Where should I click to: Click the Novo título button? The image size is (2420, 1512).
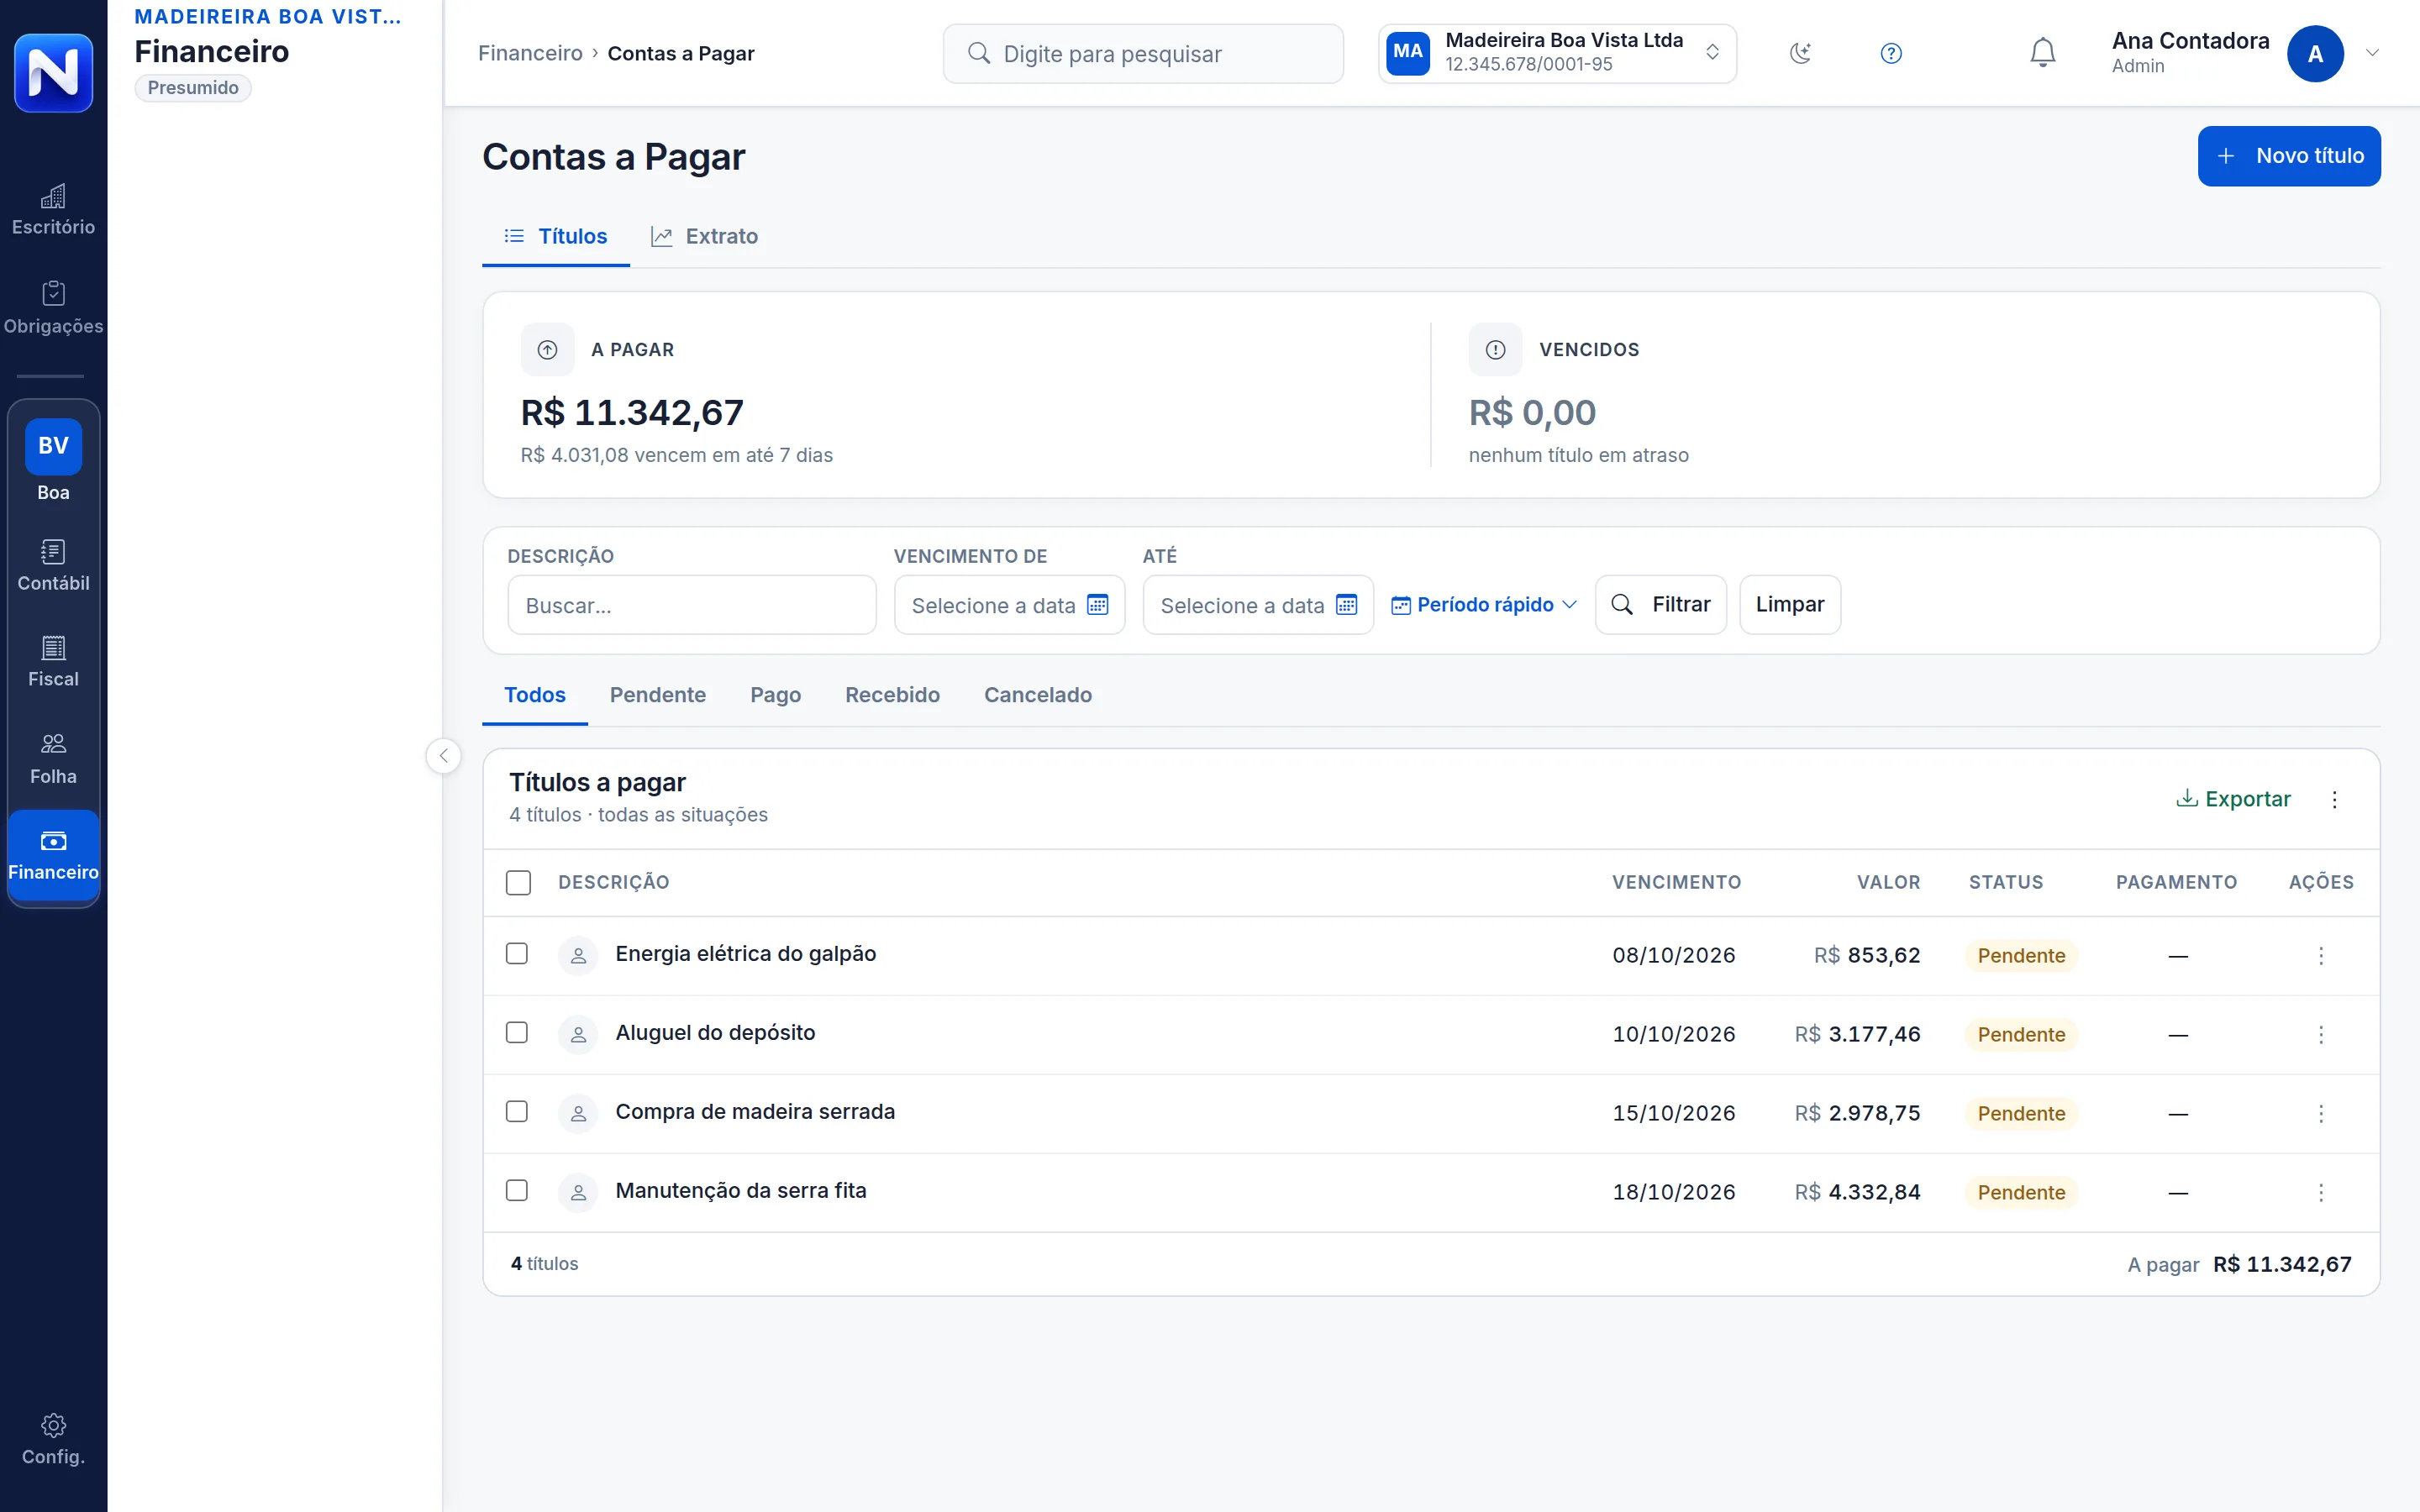2288,156
